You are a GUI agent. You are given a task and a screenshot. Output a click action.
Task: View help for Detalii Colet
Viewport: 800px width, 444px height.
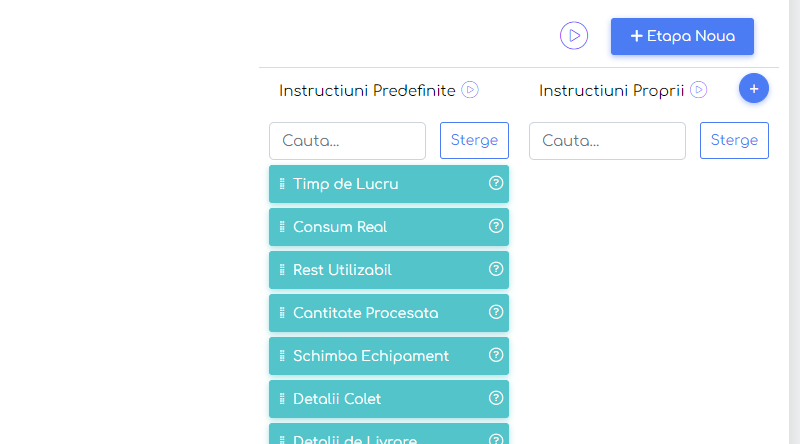(x=495, y=398)
